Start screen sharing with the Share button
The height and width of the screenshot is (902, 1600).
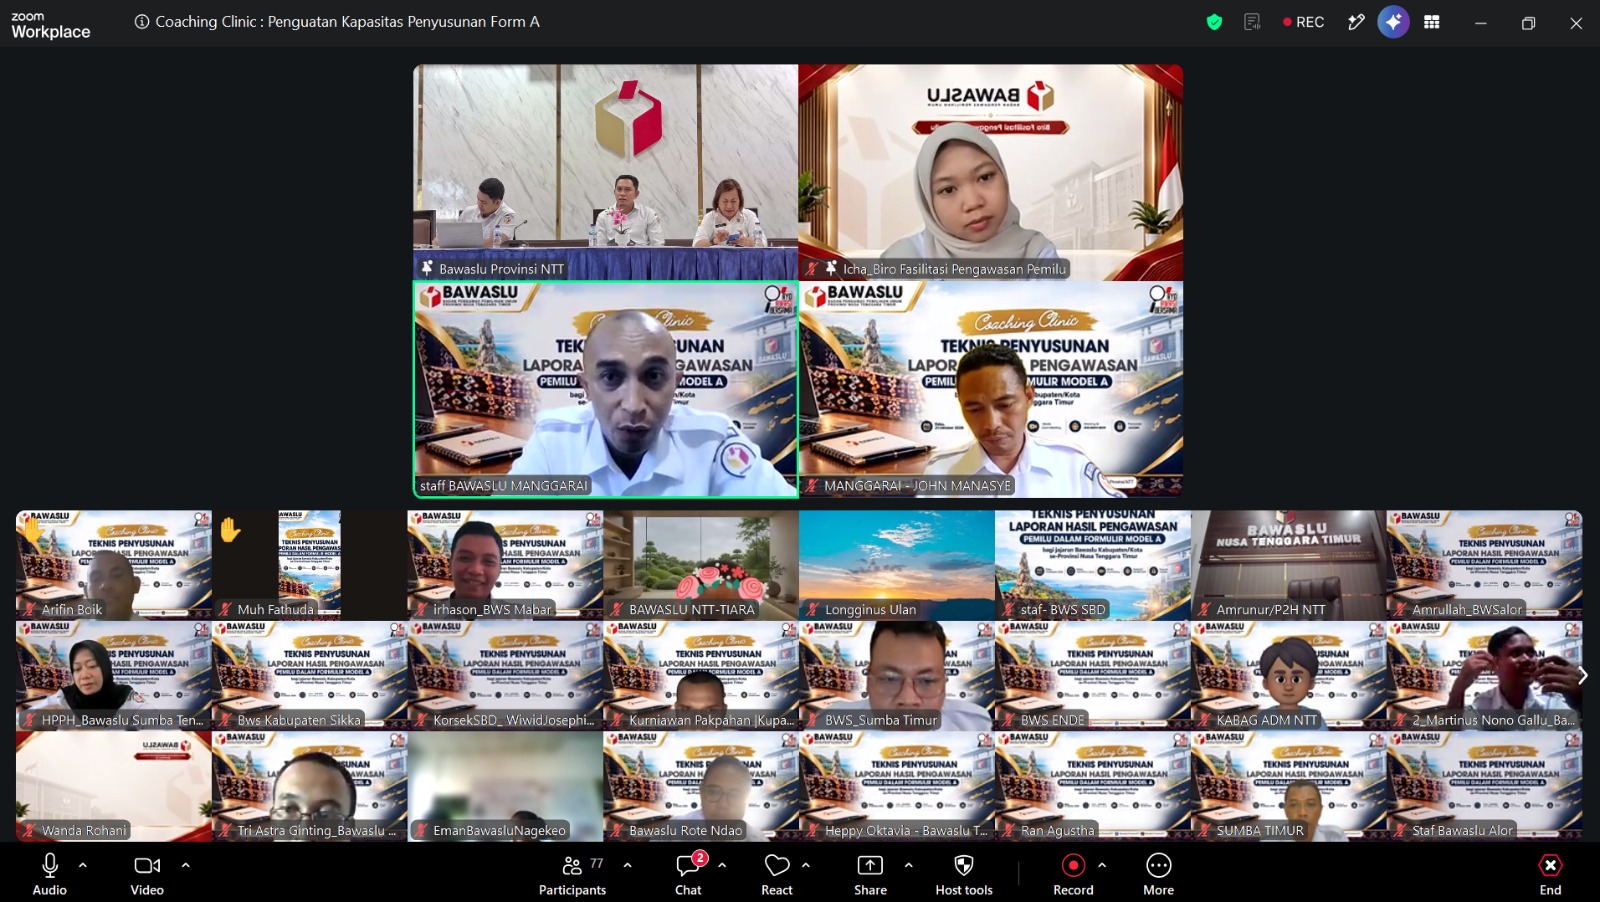click(x=870, y=874)
